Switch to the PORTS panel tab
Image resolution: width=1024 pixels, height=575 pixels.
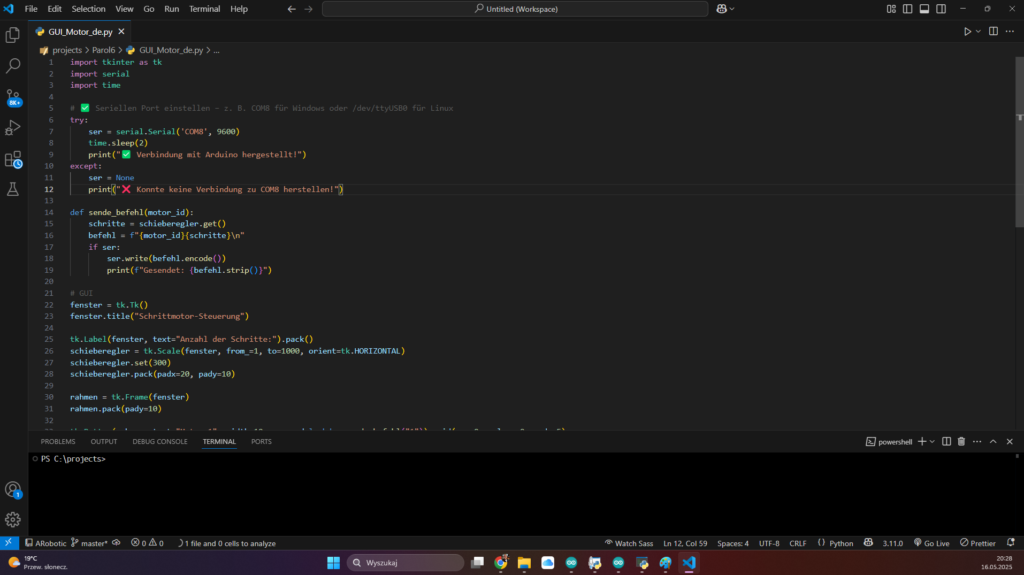click(x=261, y=442)
